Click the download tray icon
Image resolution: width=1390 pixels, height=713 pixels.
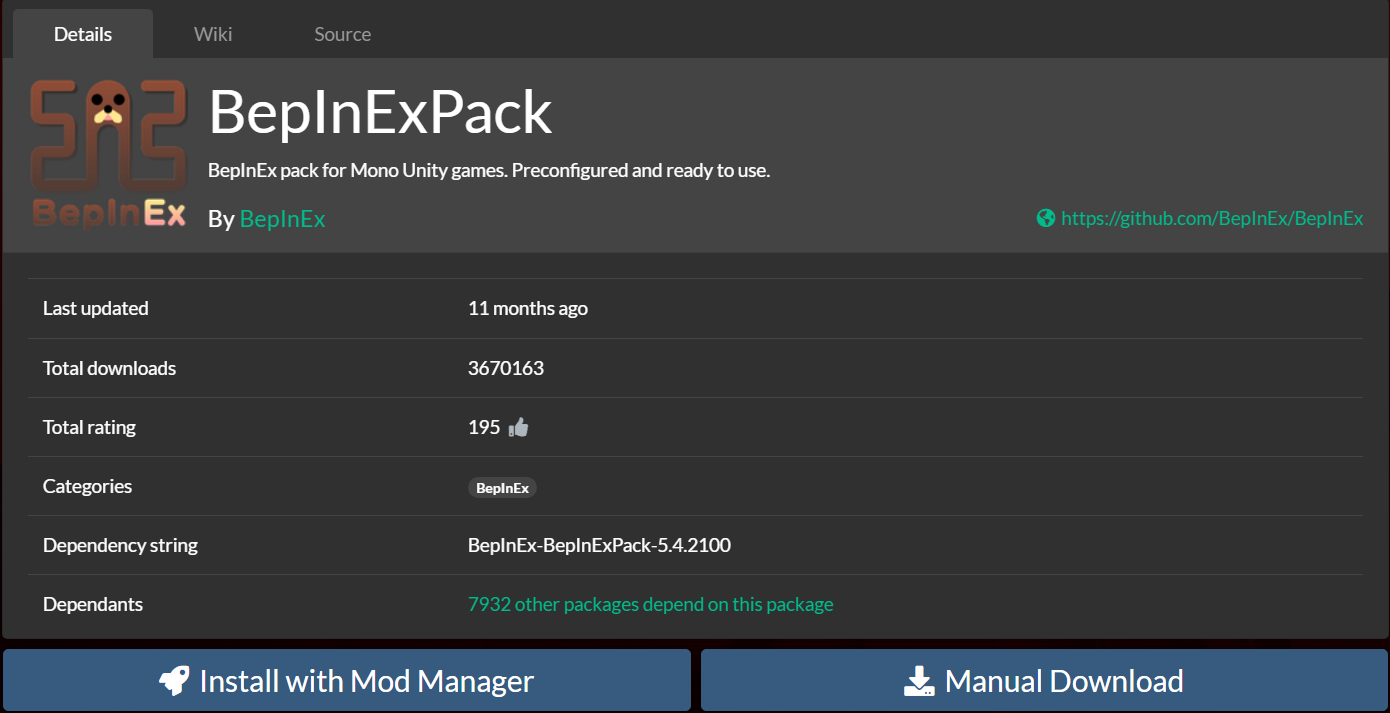click(918, 682)
